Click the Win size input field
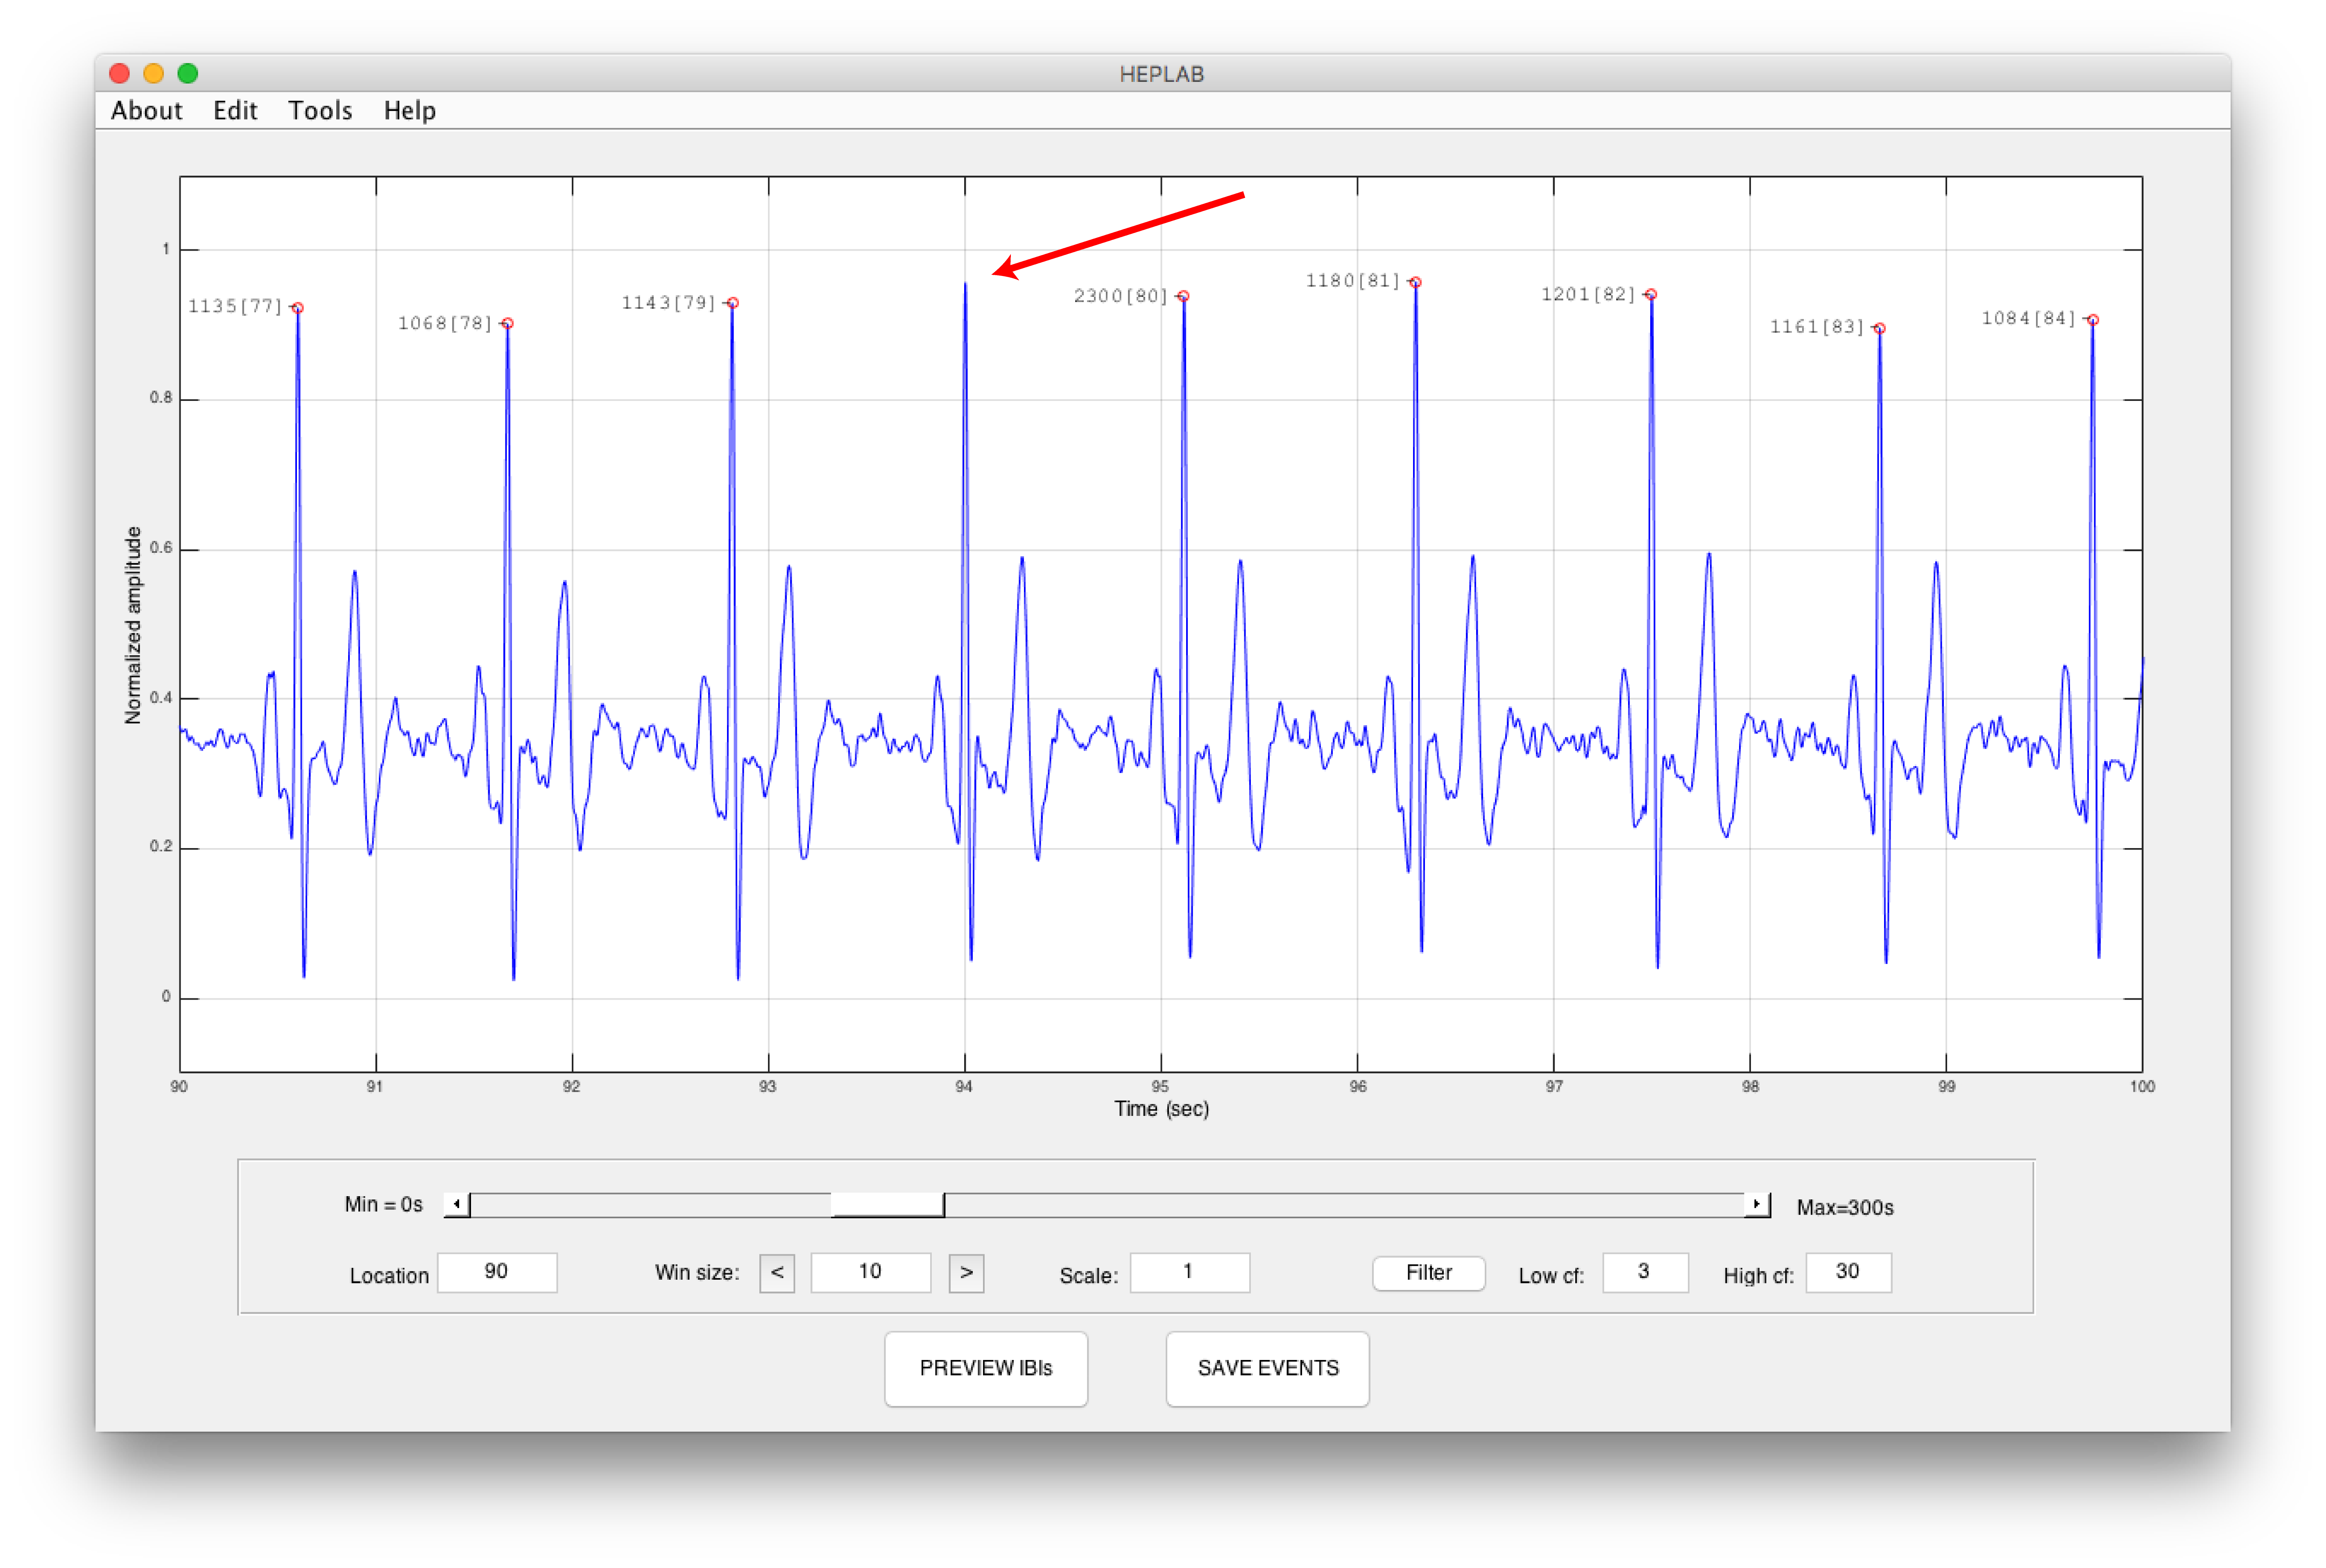Viewport: 2326px width, 1568px height. coord(870,1272)
